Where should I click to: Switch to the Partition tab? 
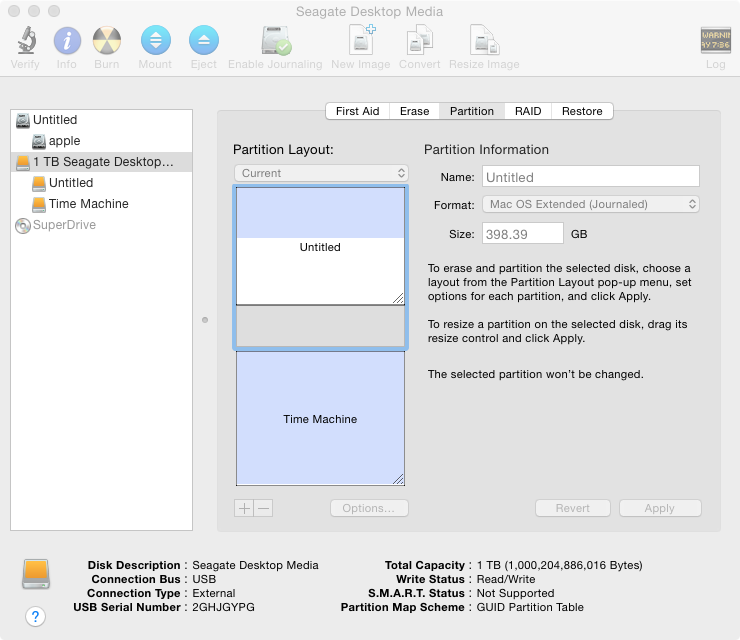(471, 111)
